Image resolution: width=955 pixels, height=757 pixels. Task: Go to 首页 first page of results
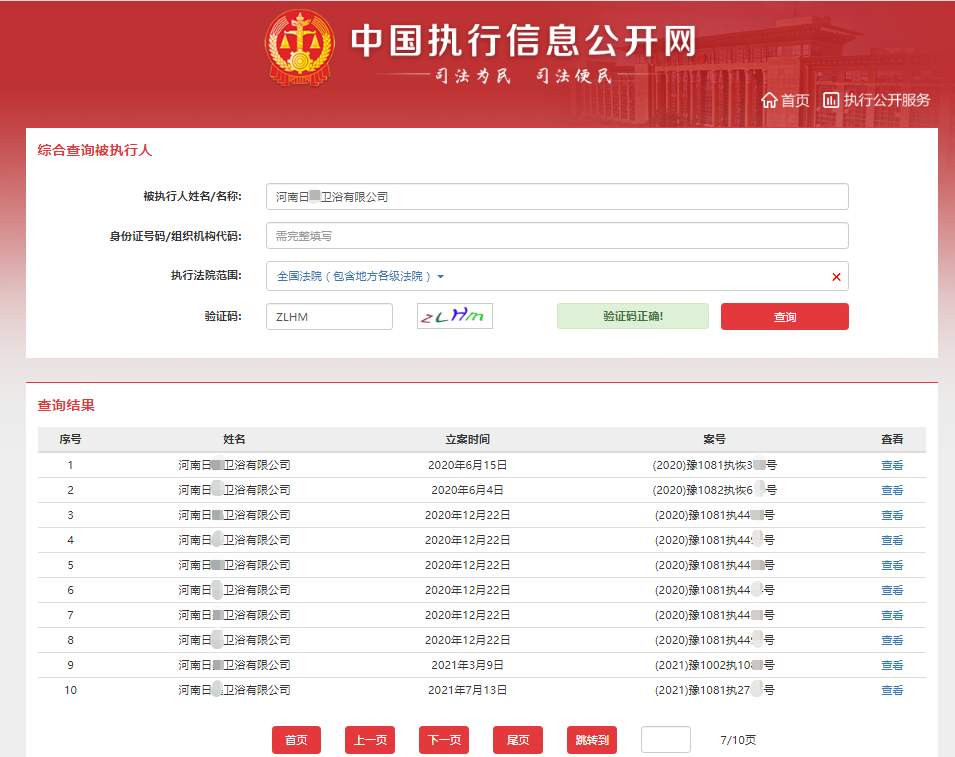point(296,739)
